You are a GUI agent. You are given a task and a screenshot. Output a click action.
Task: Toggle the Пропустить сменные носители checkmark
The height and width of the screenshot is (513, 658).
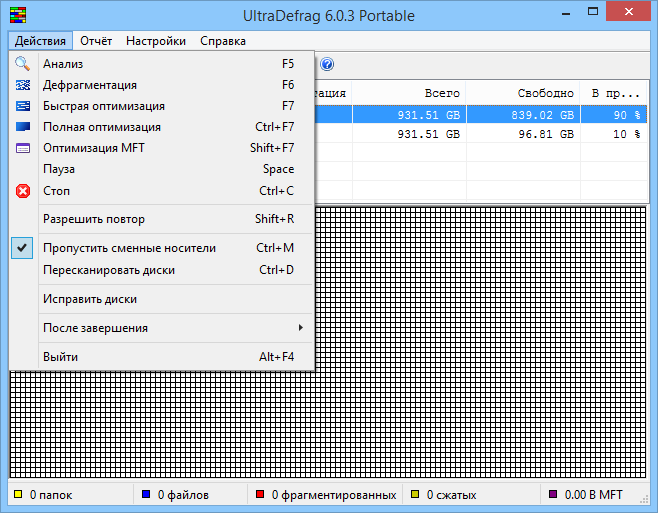(x=22, y=248)
